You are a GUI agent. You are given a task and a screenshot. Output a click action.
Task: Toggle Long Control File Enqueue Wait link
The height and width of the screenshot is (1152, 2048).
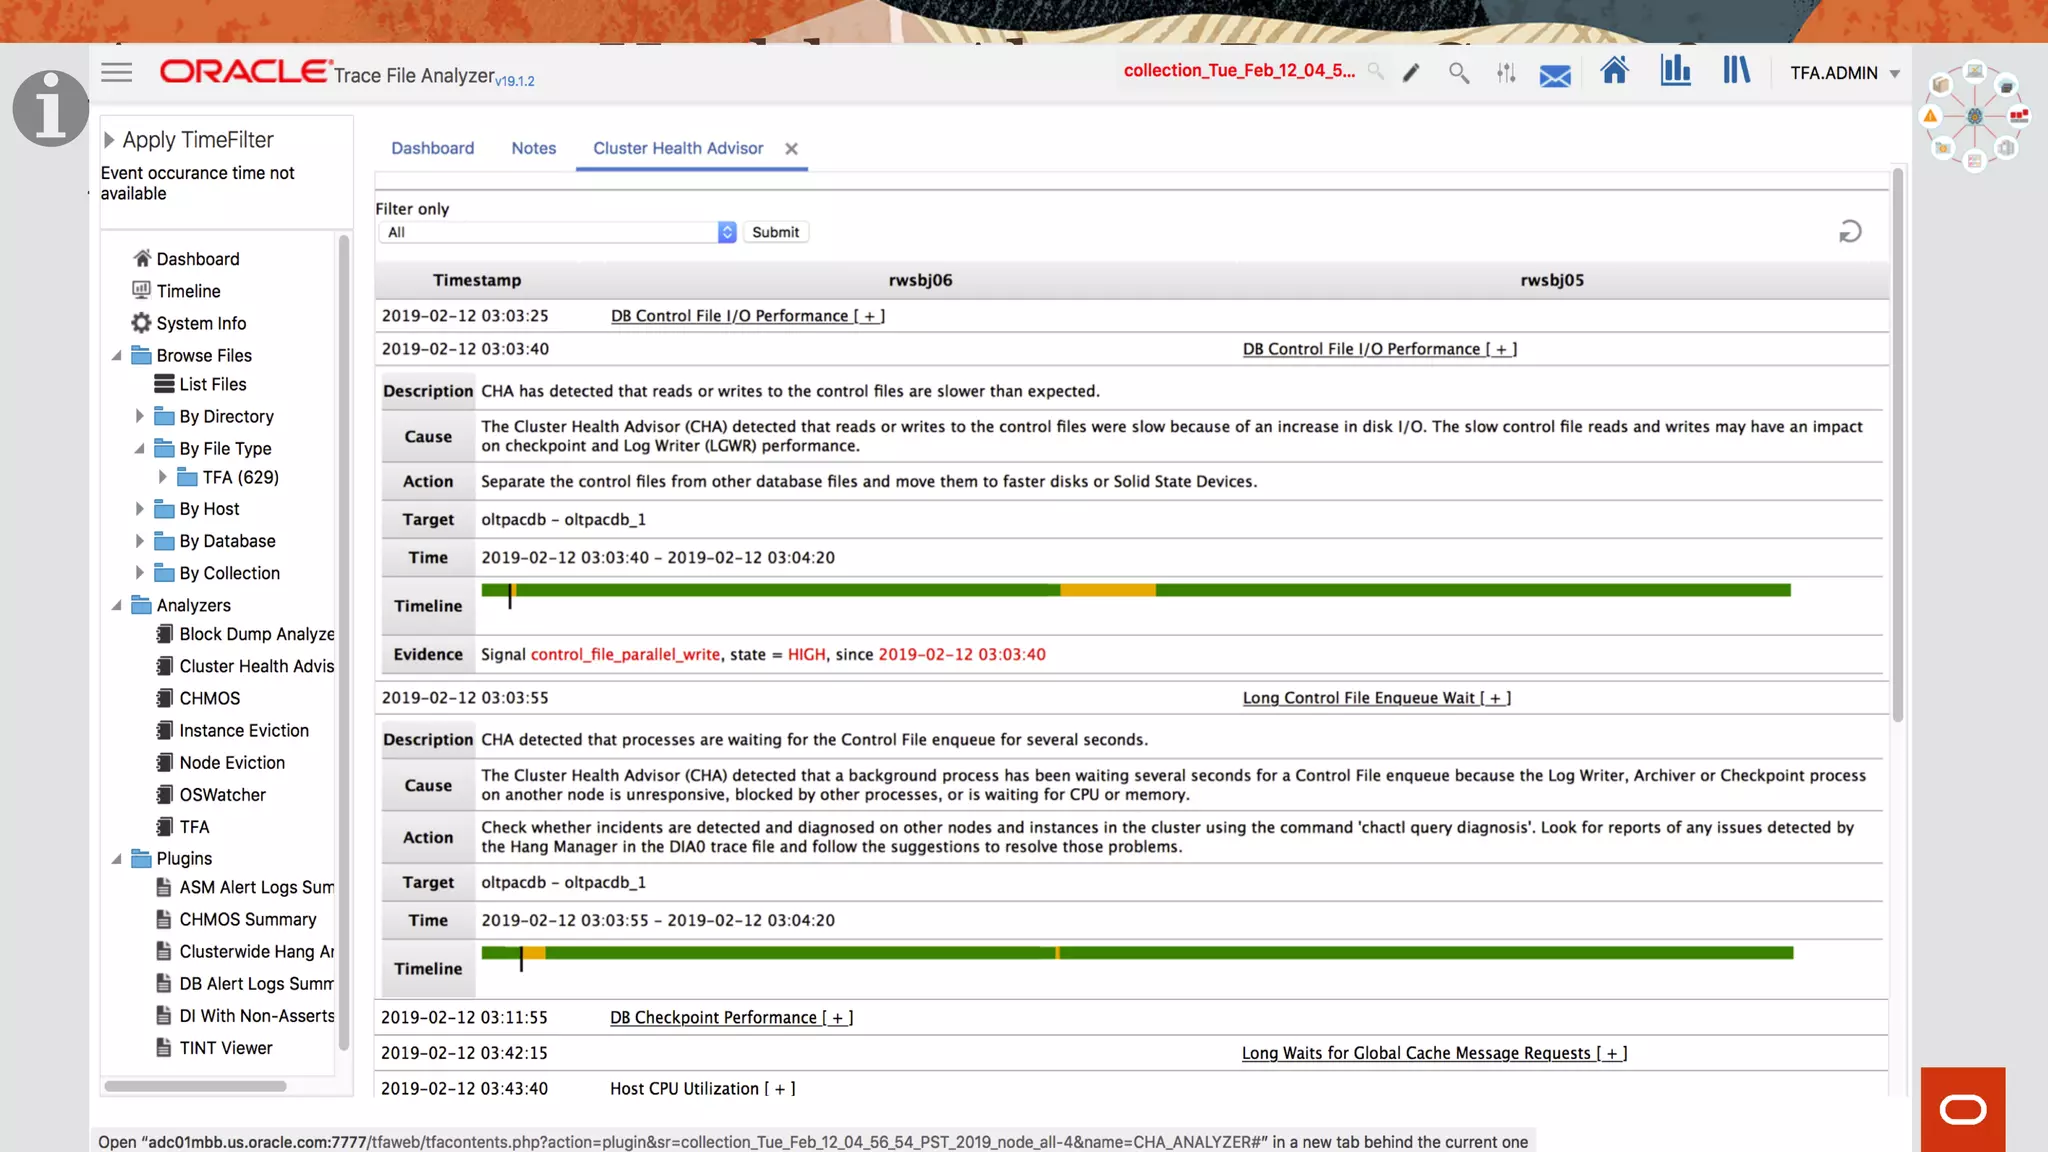click(x=1376, y=698)
